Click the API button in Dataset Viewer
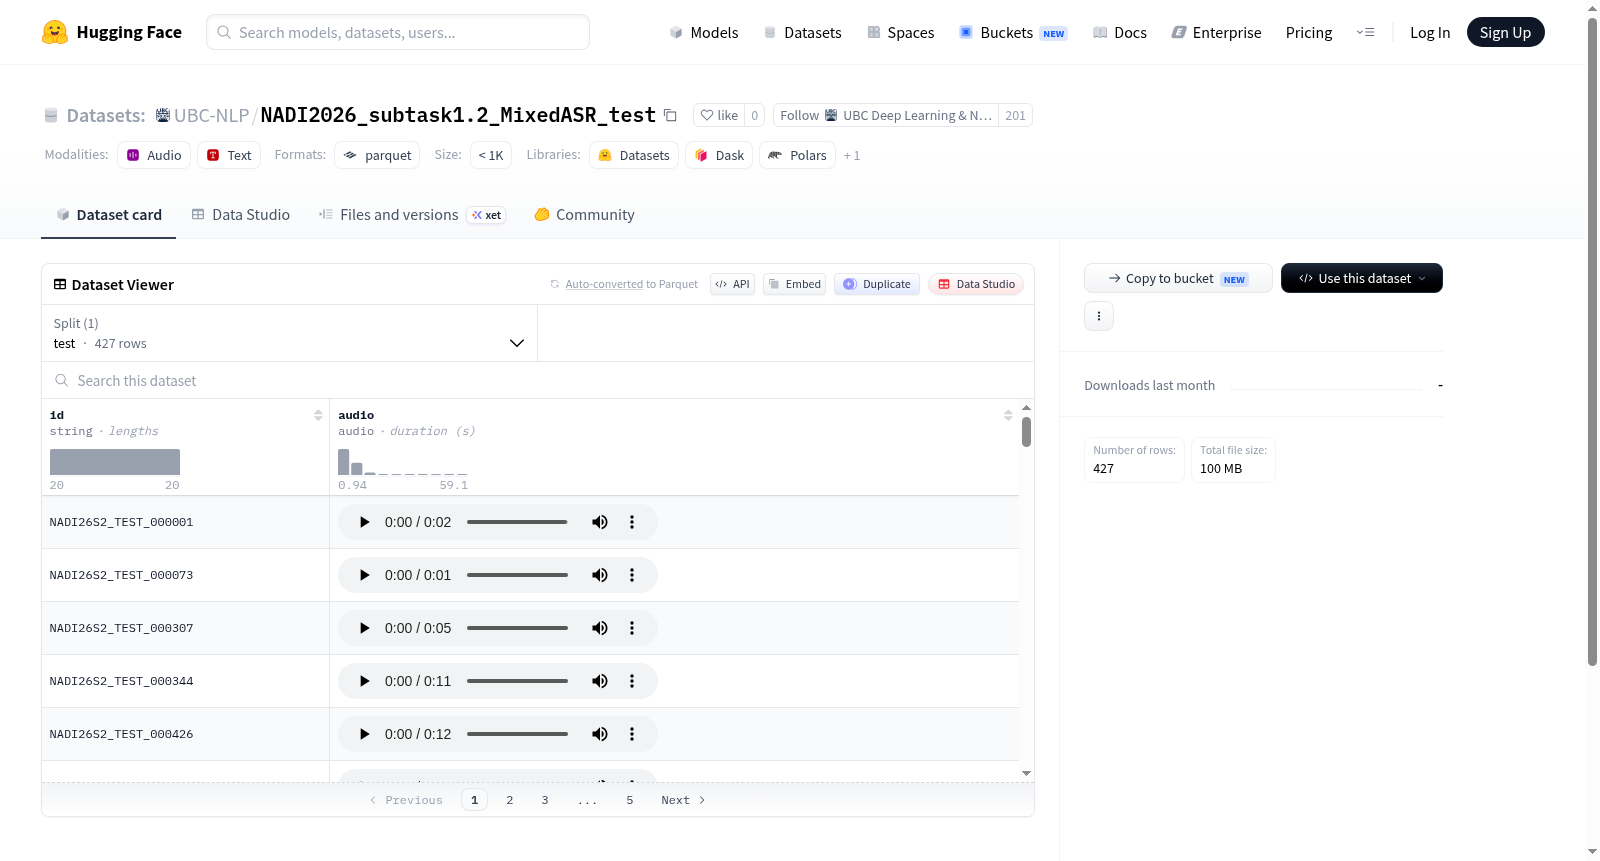The width and height of the screenshot is (1600, 861). pyautogui.click(x=732, y=284)
